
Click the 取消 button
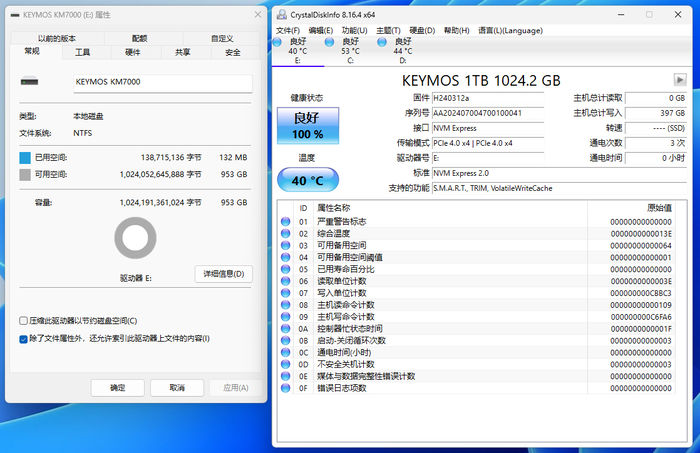(177, 387)
